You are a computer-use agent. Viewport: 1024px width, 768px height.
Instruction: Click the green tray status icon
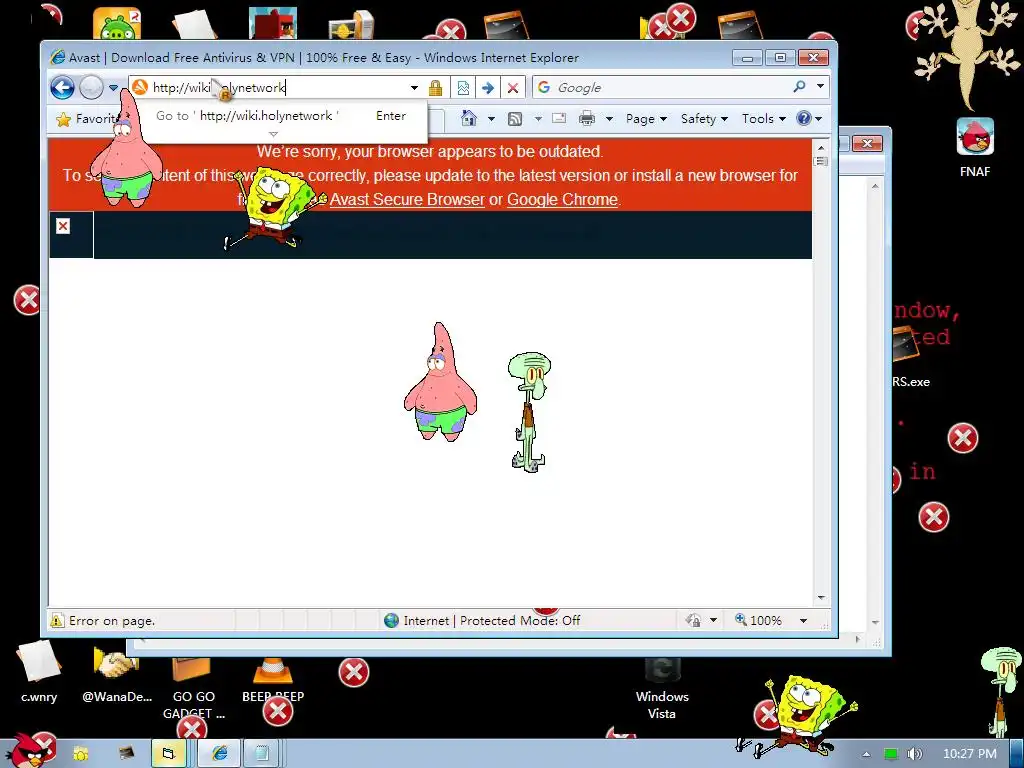pyautogui.click(x=891, y=754)
